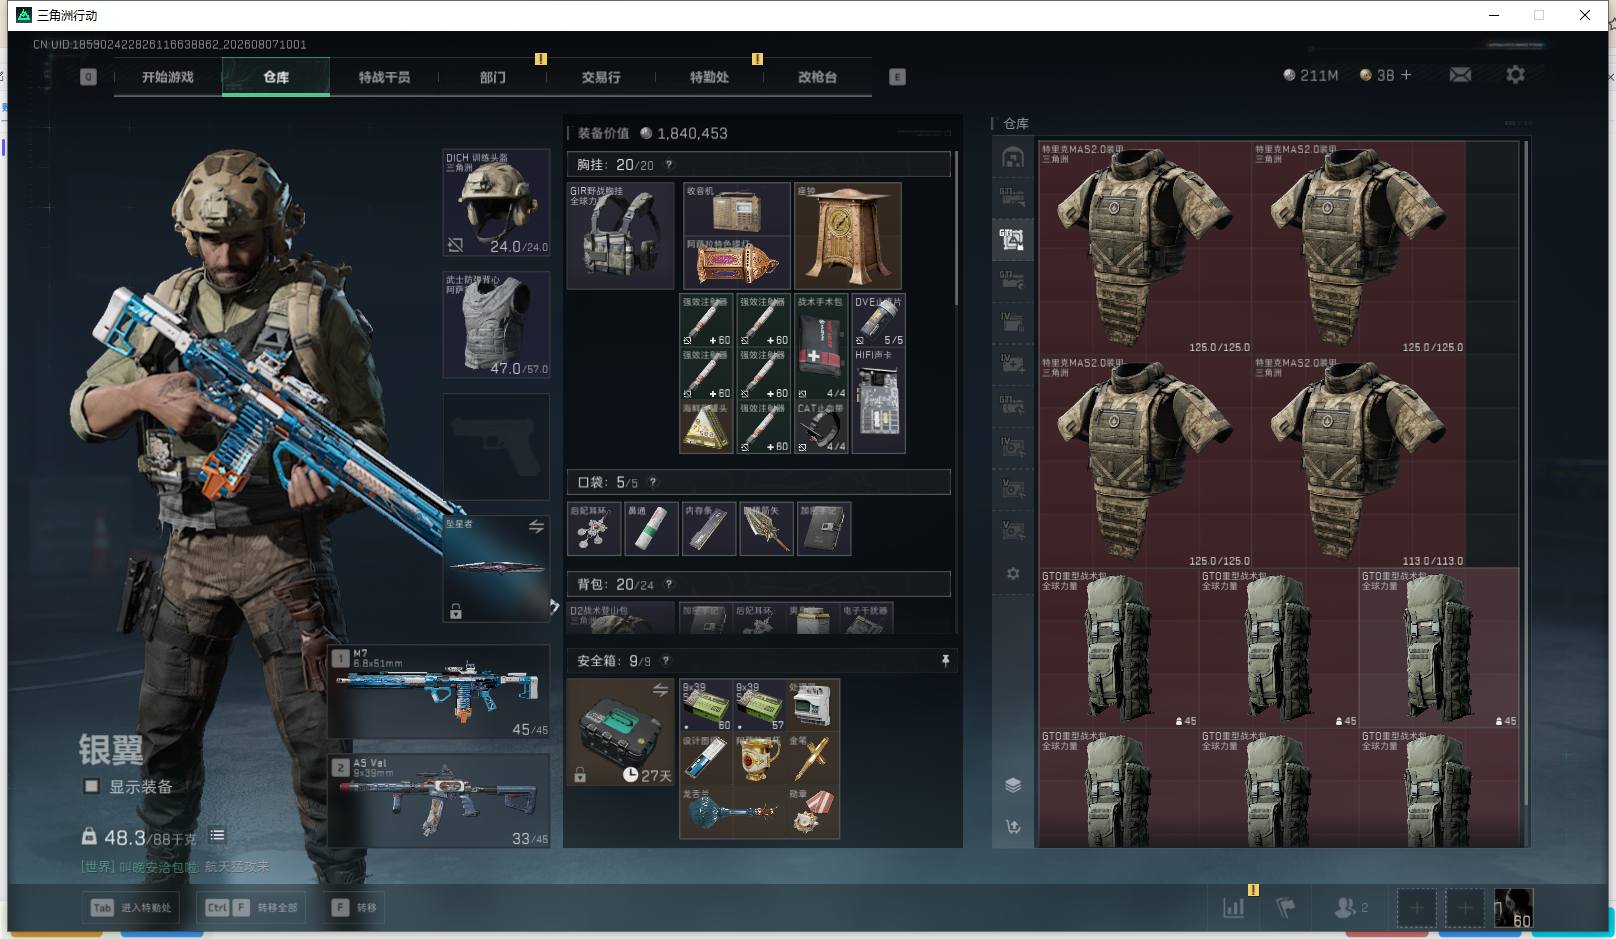Viewport: 1616px width, 939px height.
Task: Show help for 胸挂 capacity
Action: click(669, 165)
